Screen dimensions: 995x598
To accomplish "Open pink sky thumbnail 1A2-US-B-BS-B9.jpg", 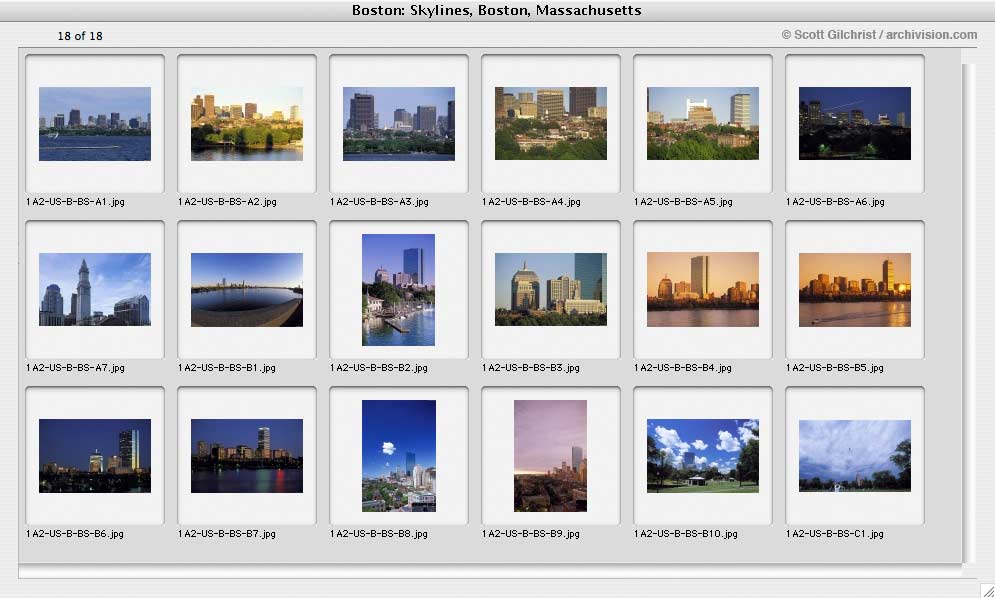I will pyautogui.click(x=550, y=456).
